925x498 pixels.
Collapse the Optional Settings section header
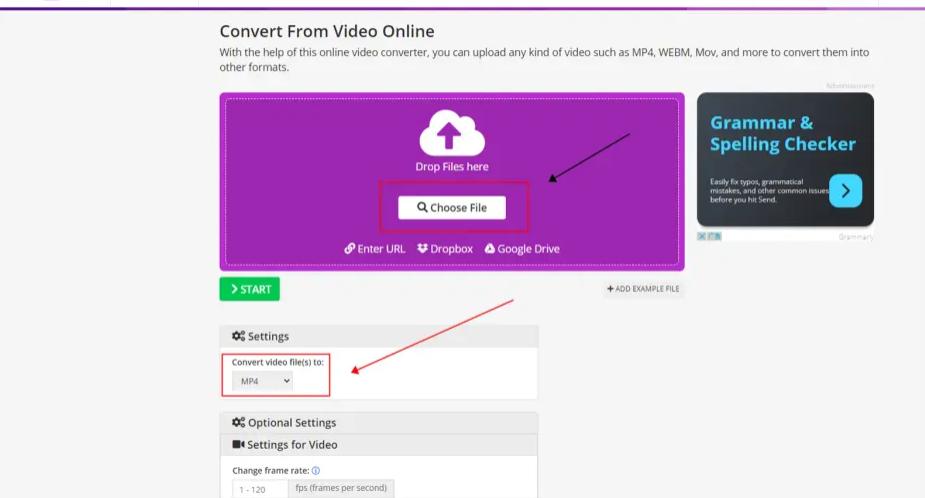pos(379,422)
